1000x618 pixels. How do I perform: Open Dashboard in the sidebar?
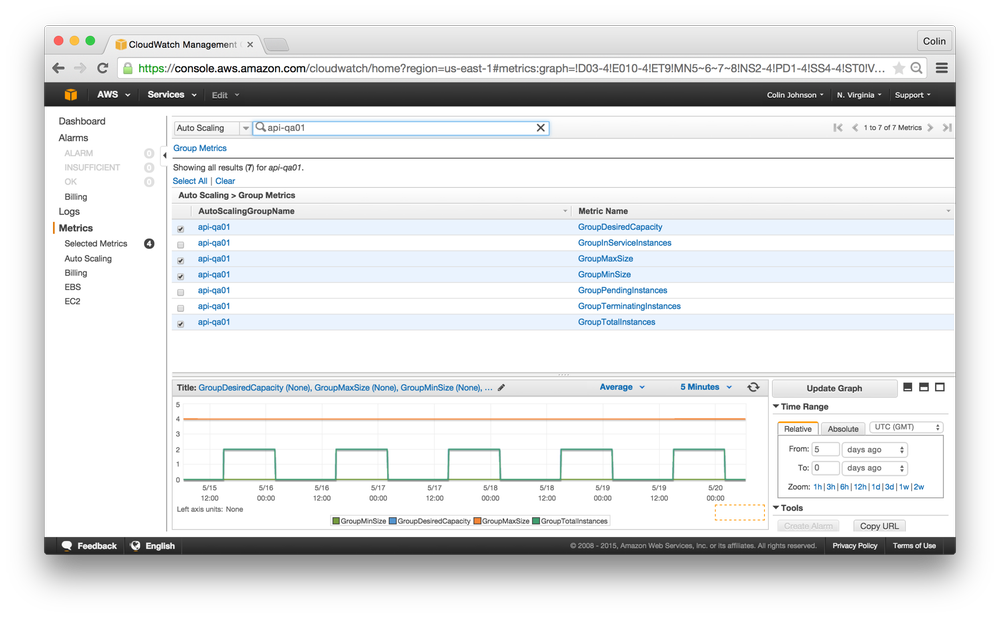click(x=82, y=121)
